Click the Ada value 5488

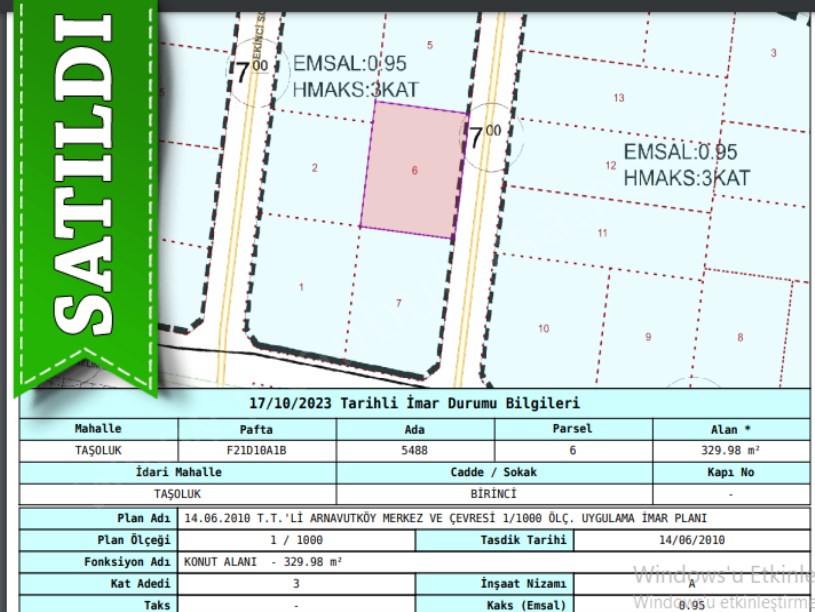[414, 451]
